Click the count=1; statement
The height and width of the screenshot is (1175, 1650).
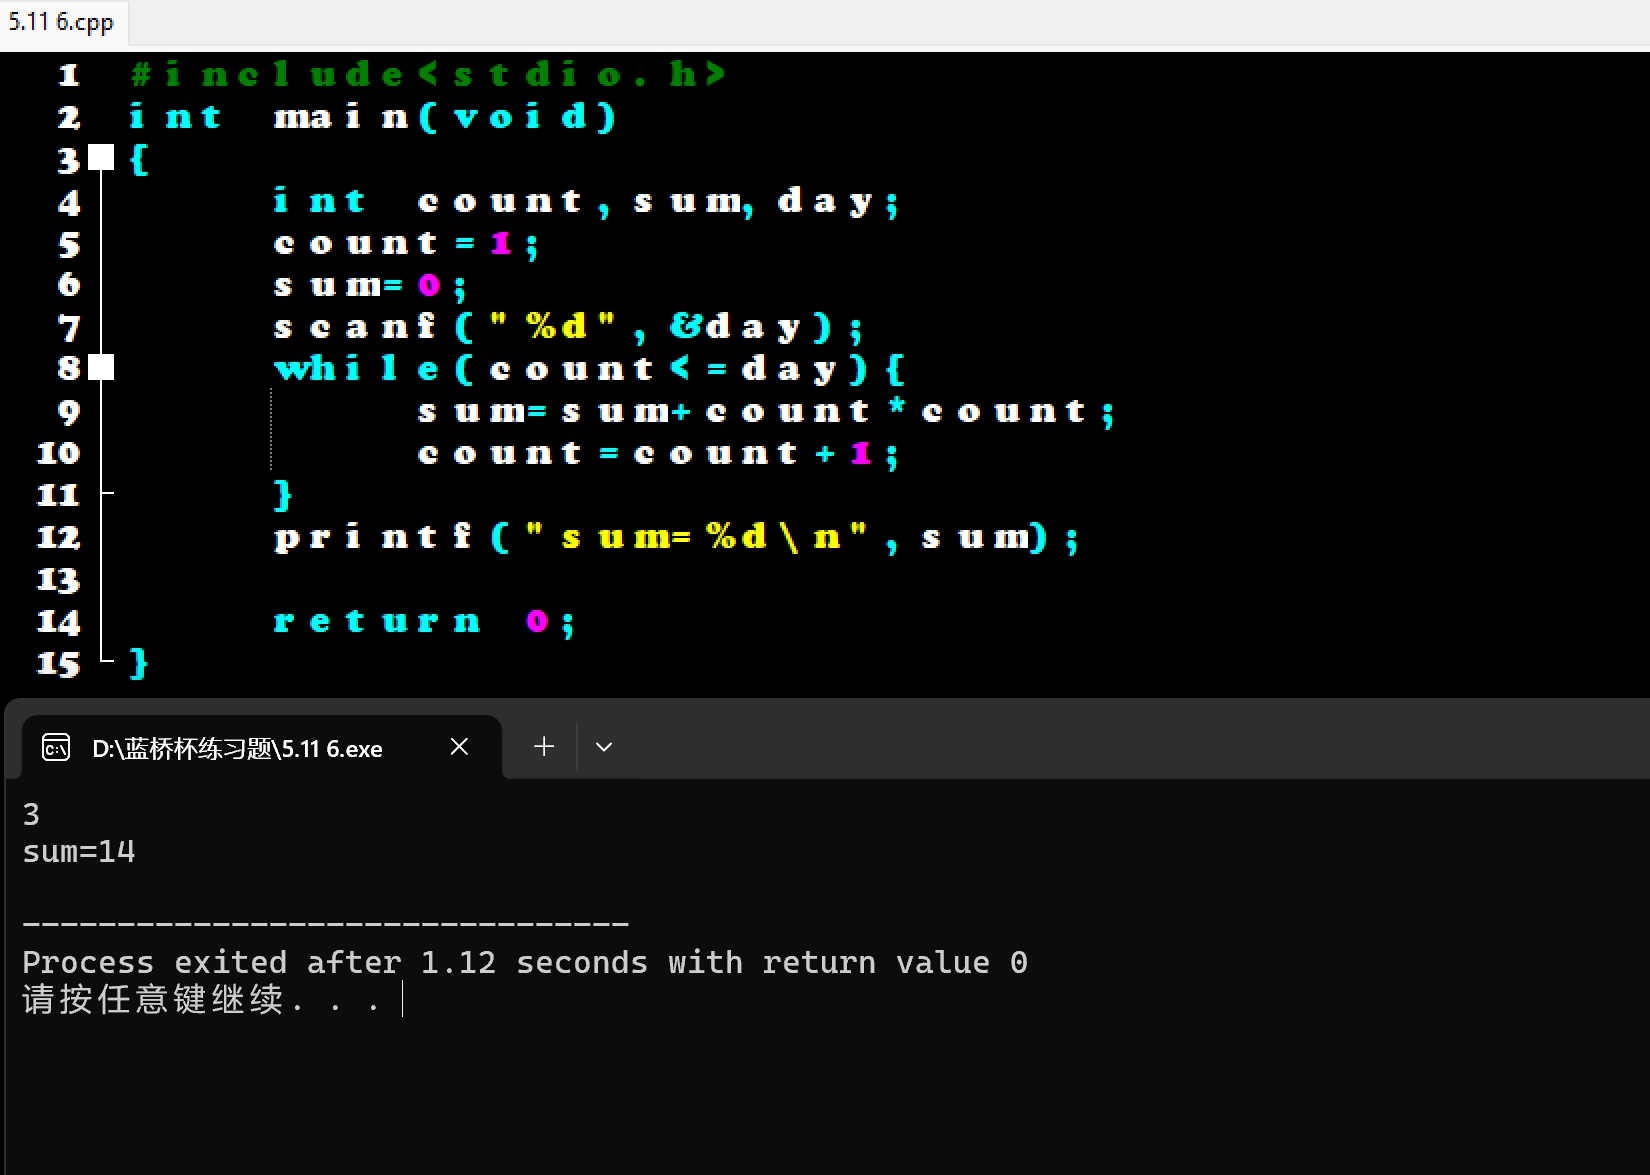click(406, 243)
